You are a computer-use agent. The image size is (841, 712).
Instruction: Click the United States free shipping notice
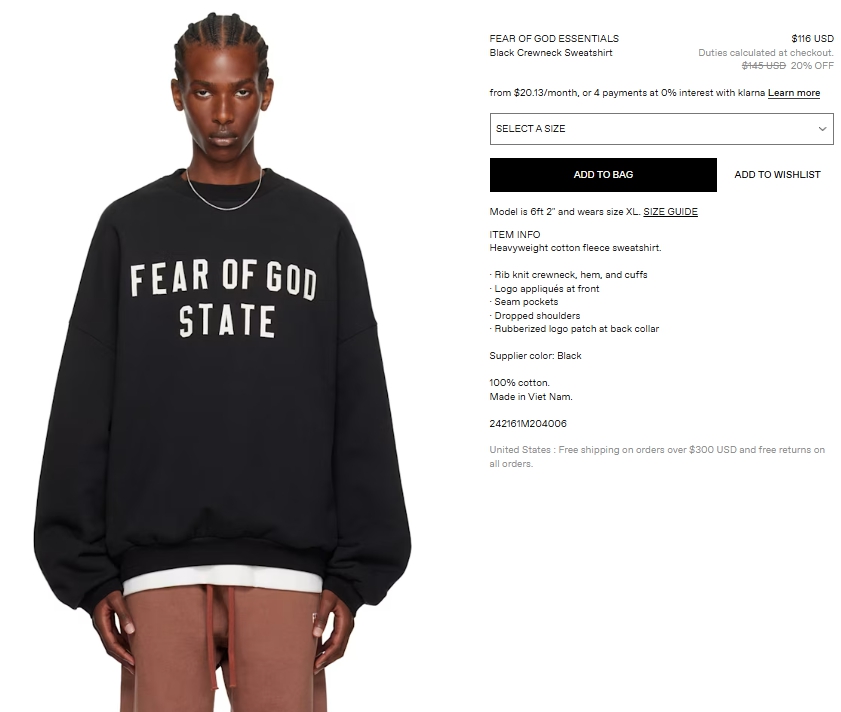click(657, 457)
